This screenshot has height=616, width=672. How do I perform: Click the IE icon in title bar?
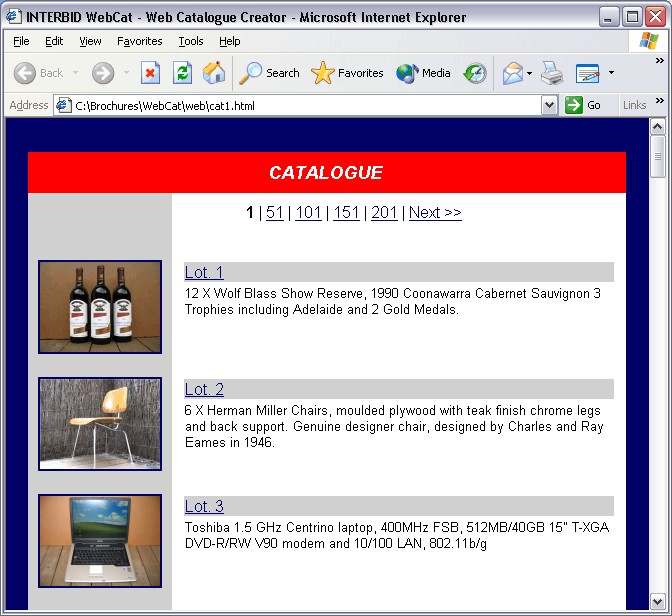coord(13,17)
